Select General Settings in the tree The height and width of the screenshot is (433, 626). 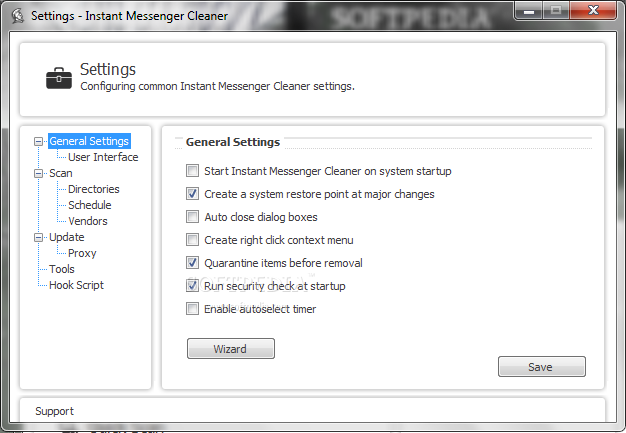(89, 141)
